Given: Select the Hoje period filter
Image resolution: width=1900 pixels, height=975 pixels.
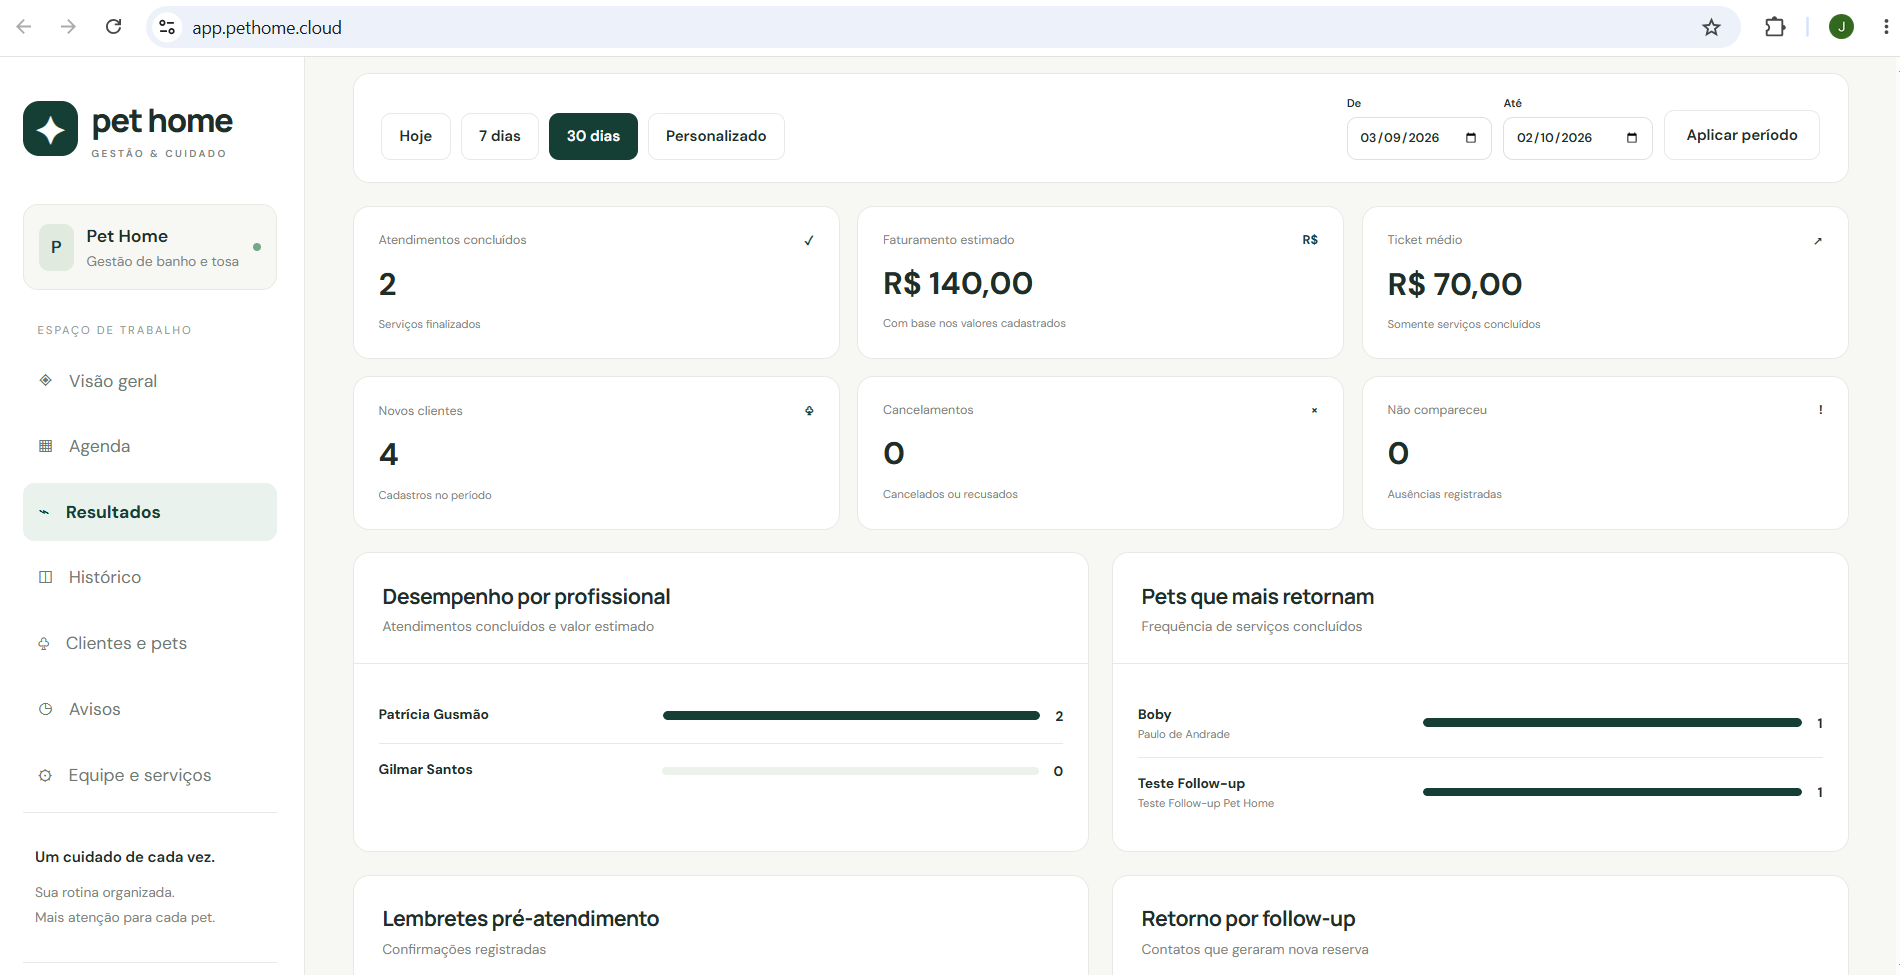Looking at the screenshot, I should (x=416, y=136).
